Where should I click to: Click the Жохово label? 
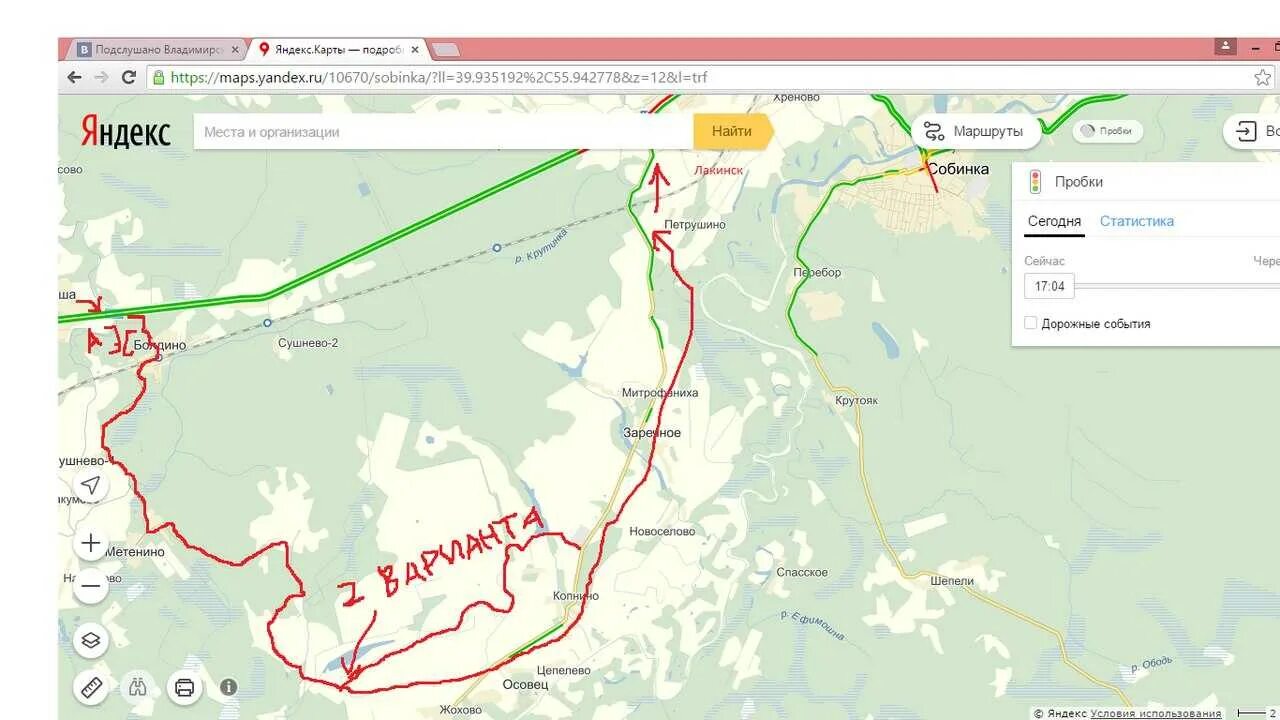[x=461, y=710]
